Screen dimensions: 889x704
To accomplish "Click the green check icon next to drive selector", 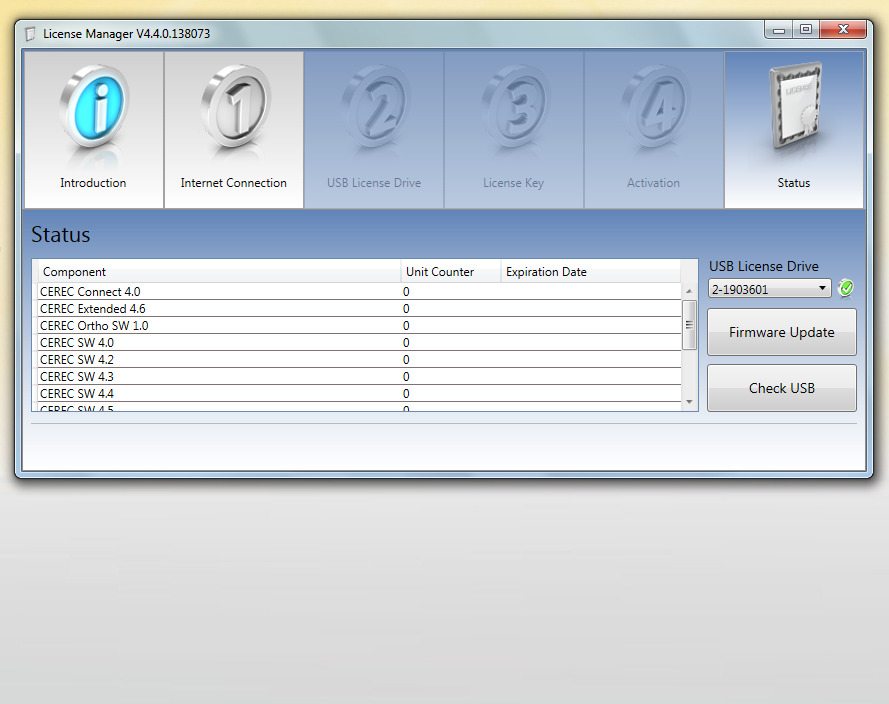I will pos(846,289).
